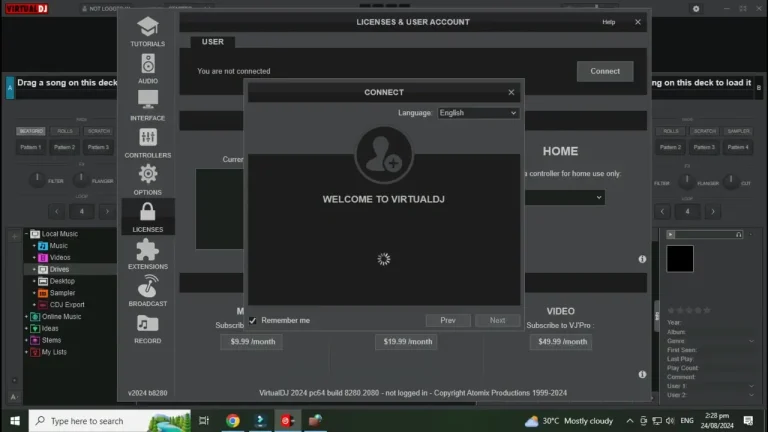Expand the Online Music folder
This screenshot has height=432, width=768.
click(x=26, y=317)
